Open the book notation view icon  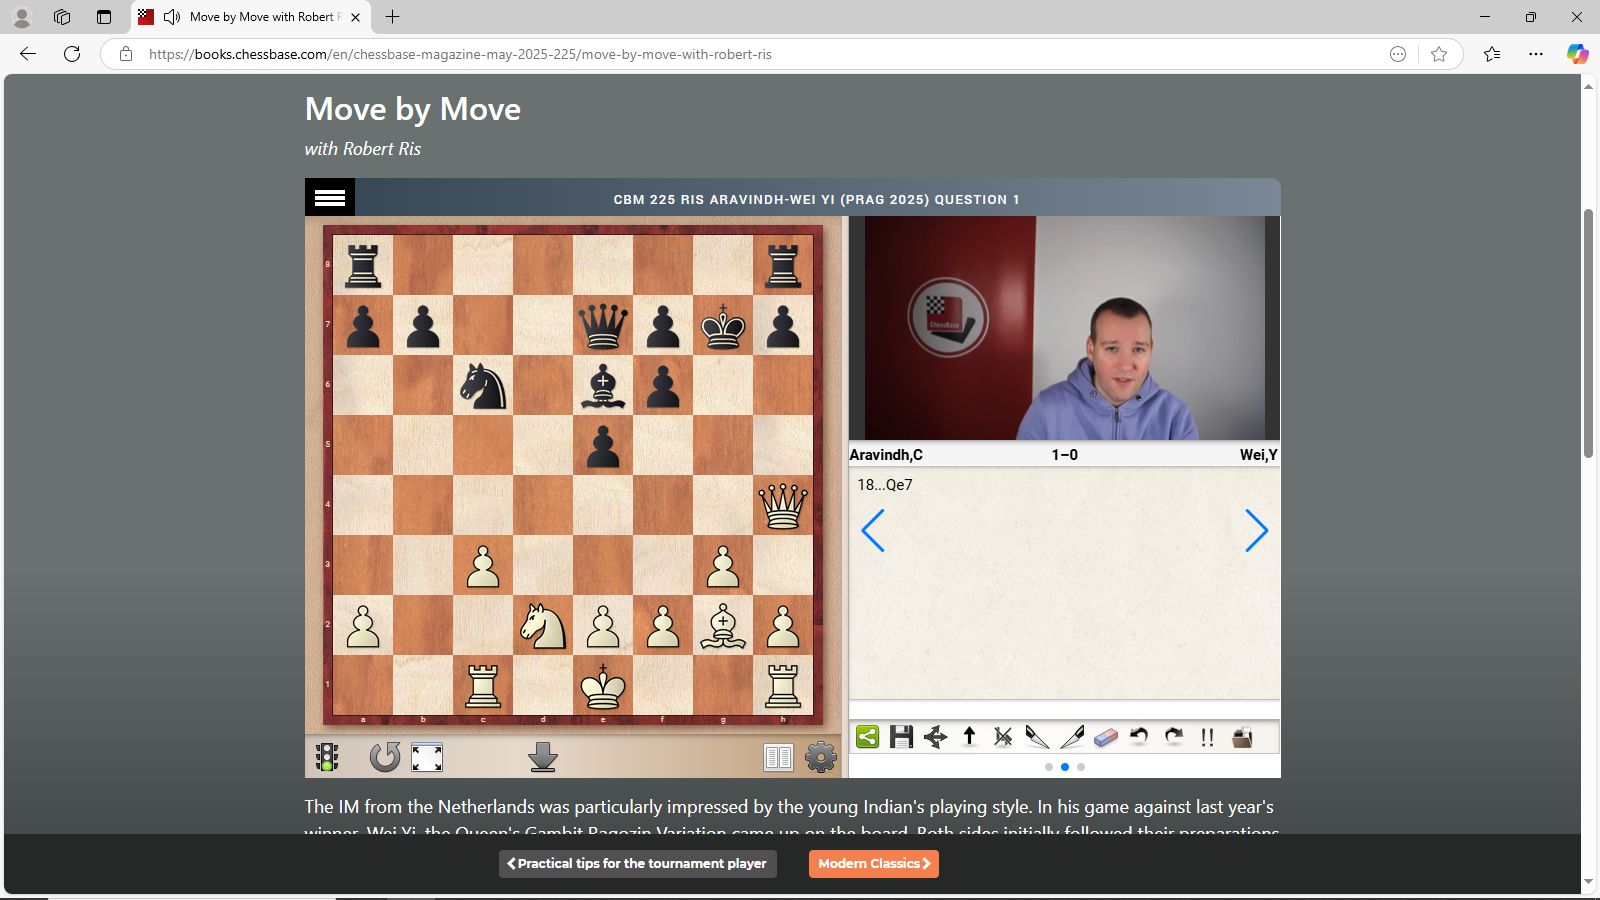point(778,757)
